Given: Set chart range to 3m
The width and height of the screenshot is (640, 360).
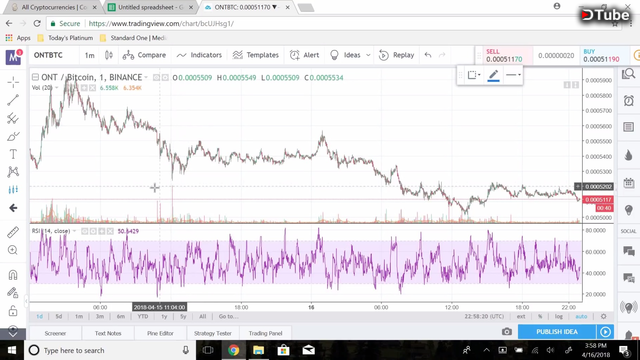Looking at the screenshot, I should coord(100,316).
